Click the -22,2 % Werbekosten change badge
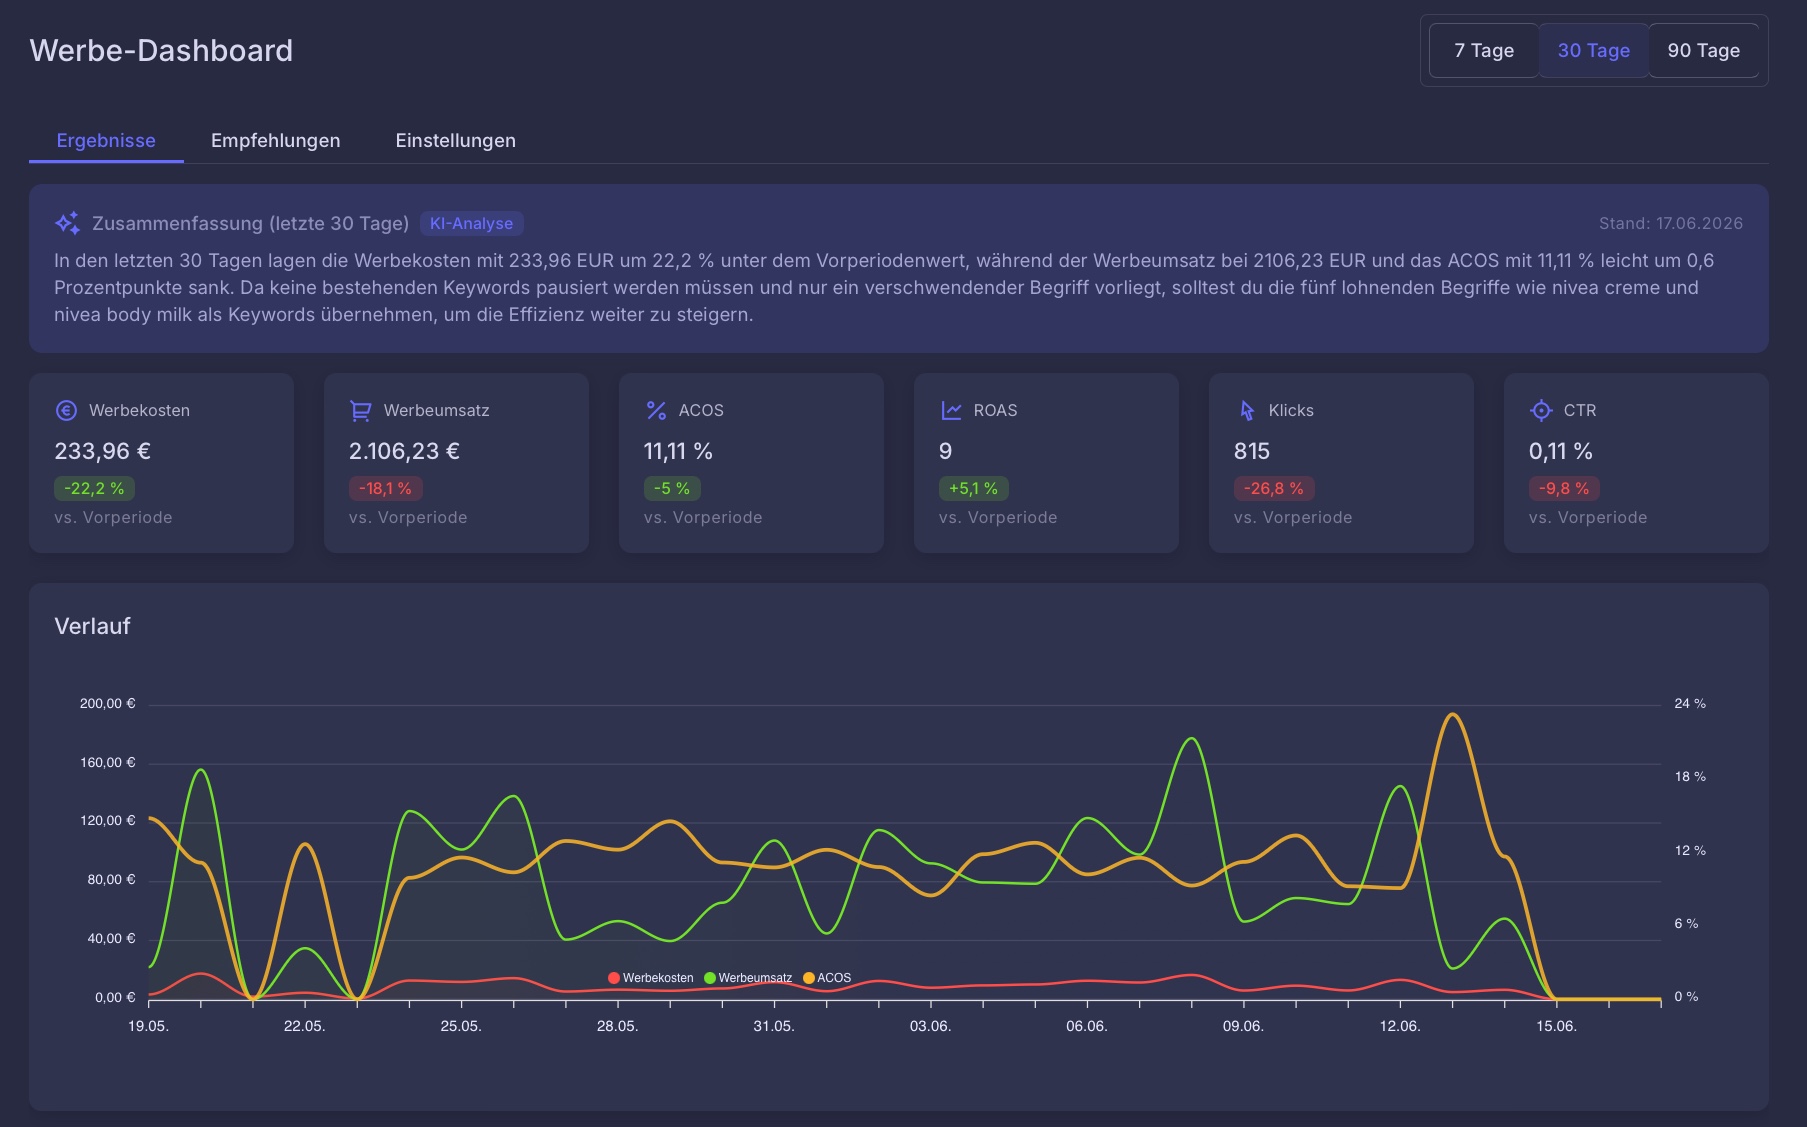Image resolution: width=1807 pixels, height=1127 pixels. (94, 488)
